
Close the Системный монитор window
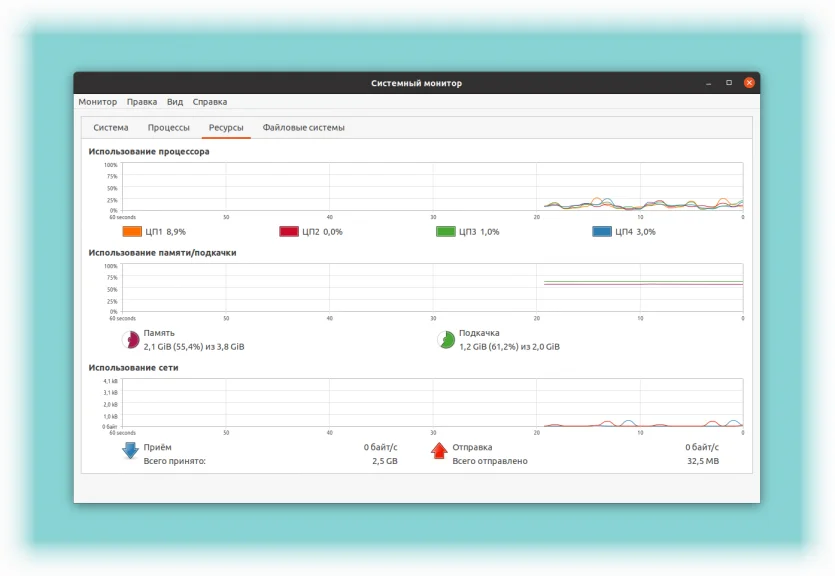(749, 83)
